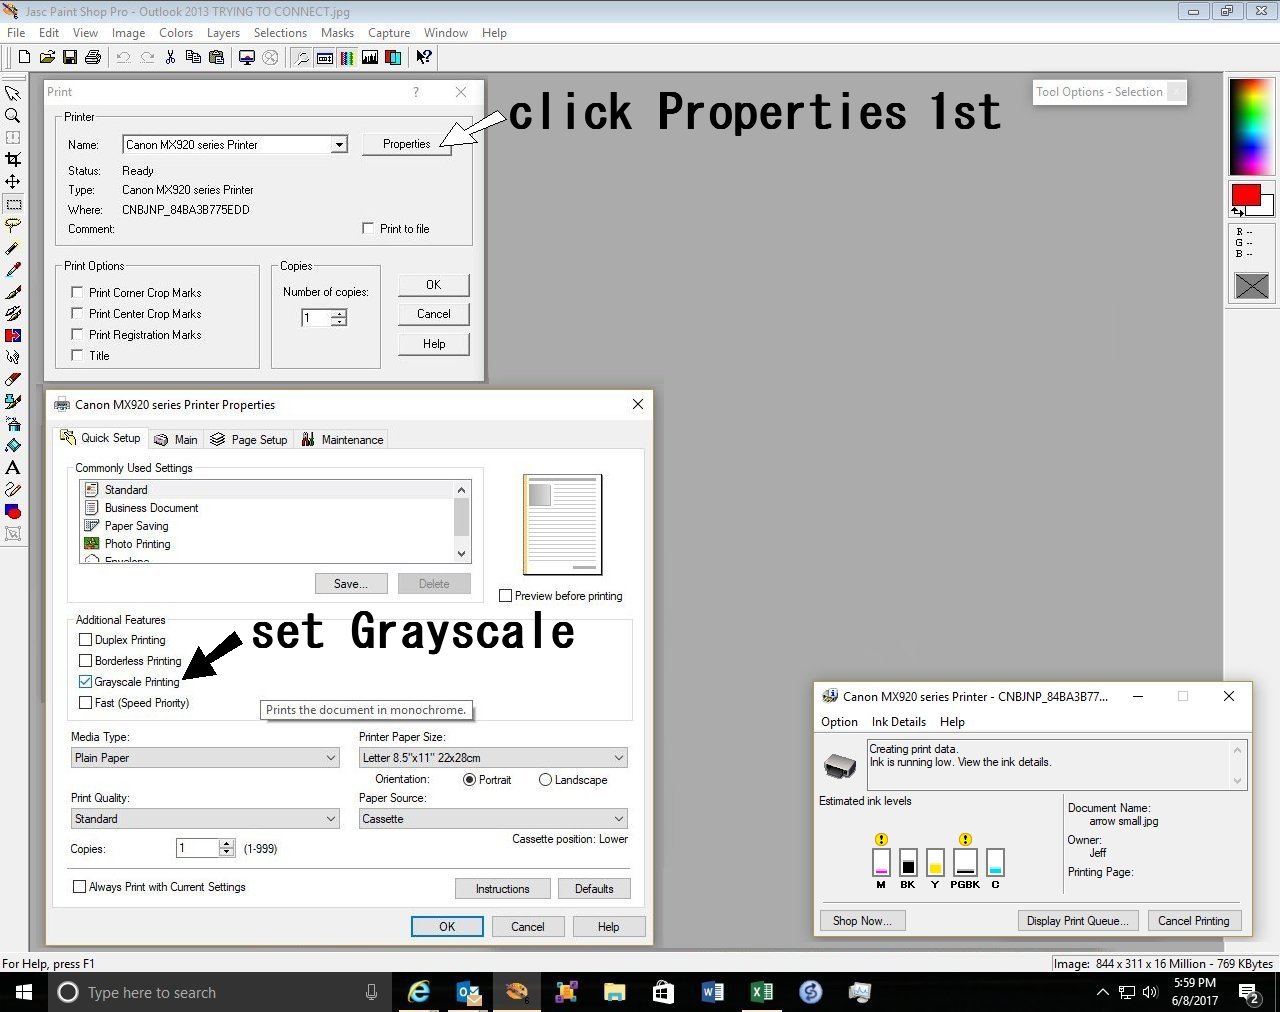Click the Properties button
The width and height of the screenshot is (1280, 1012).
pos(406,144)
